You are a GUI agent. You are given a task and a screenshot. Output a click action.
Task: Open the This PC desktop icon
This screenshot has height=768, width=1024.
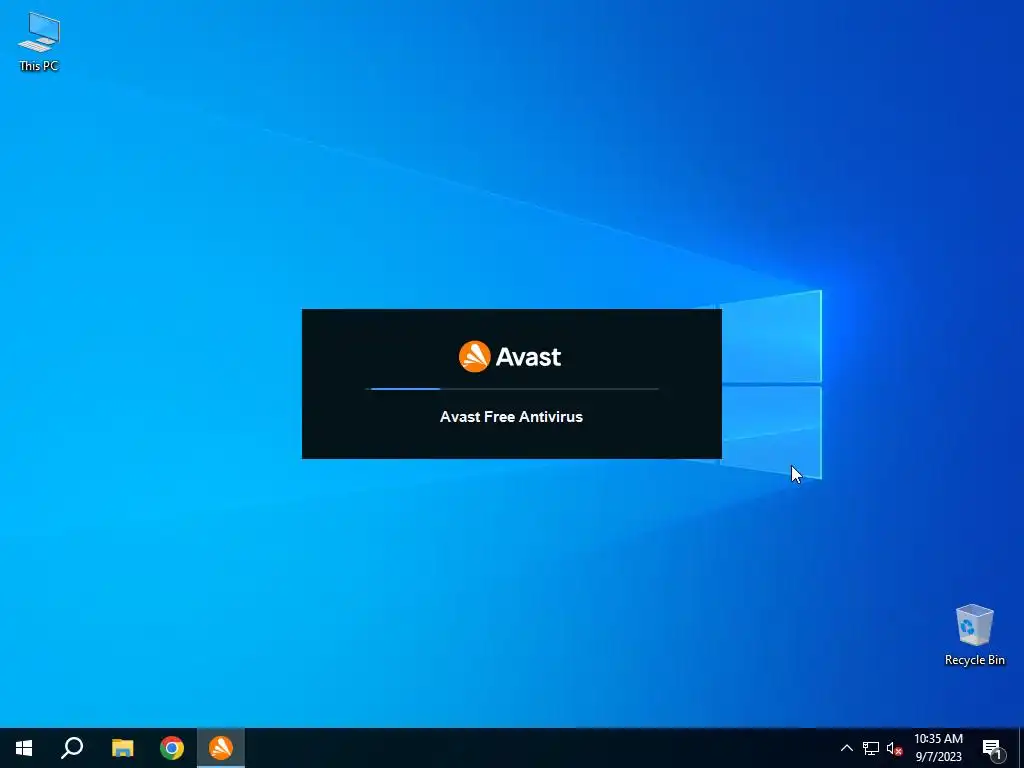coord(39,41)
